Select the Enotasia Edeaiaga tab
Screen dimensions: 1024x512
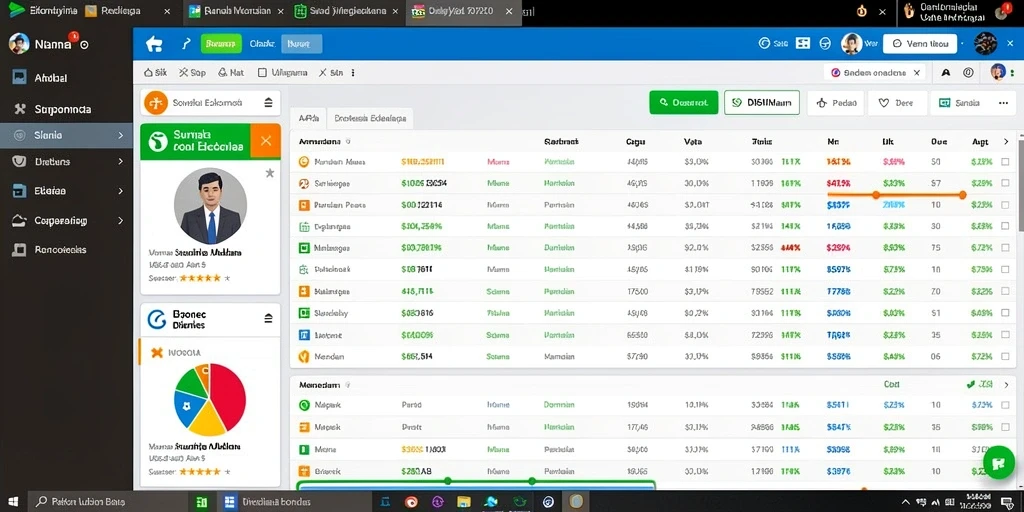point(370,118)
